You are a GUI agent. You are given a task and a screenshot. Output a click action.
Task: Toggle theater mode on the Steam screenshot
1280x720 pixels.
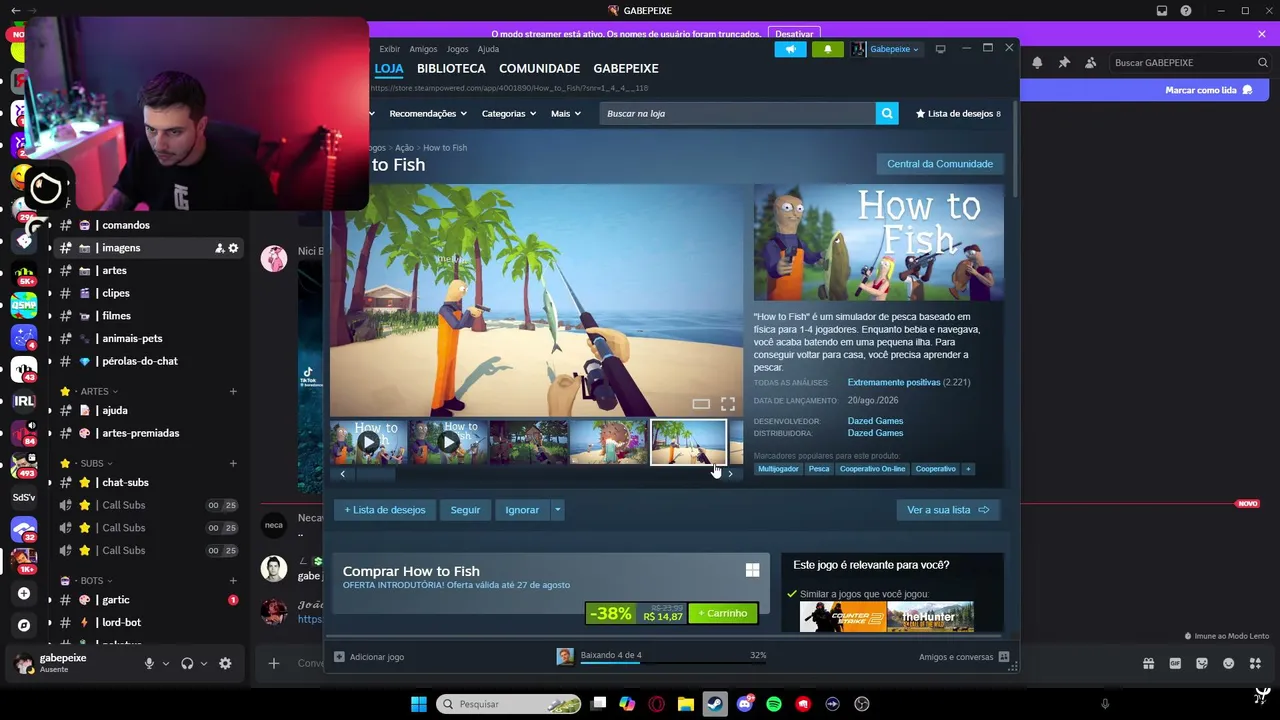coord(701,404)
